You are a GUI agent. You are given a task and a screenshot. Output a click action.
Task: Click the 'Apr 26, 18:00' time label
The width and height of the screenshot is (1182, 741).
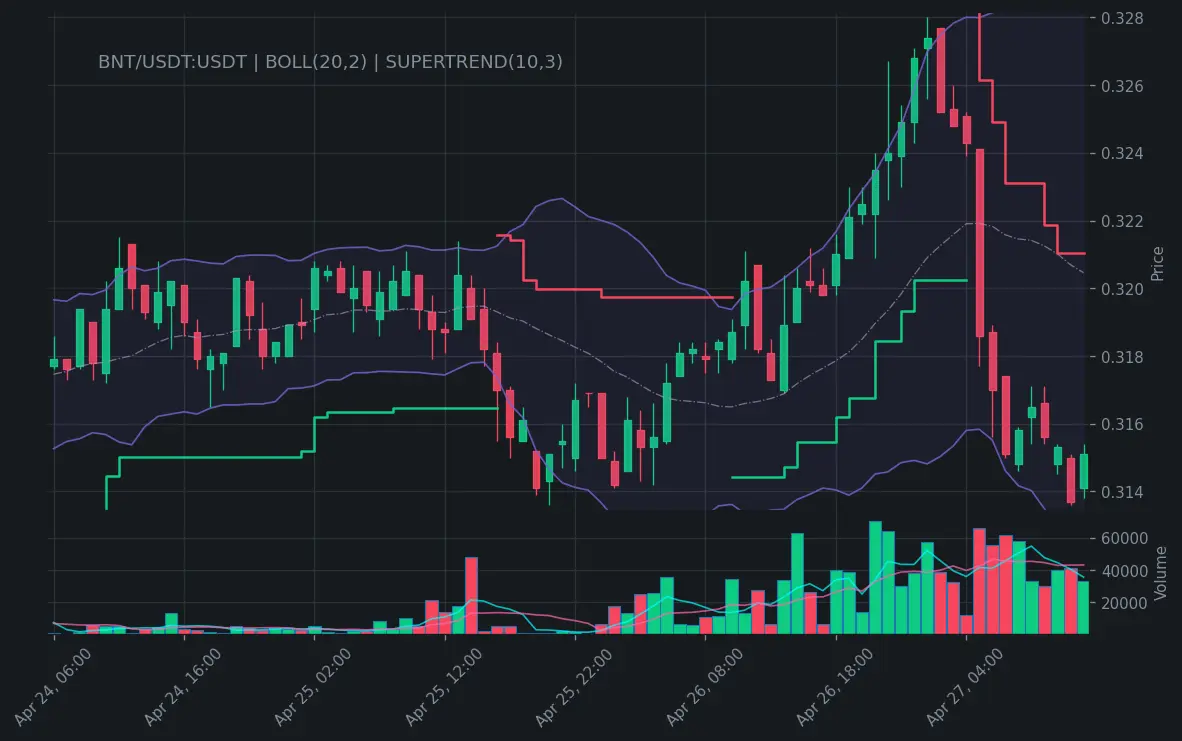pos(834,687)
